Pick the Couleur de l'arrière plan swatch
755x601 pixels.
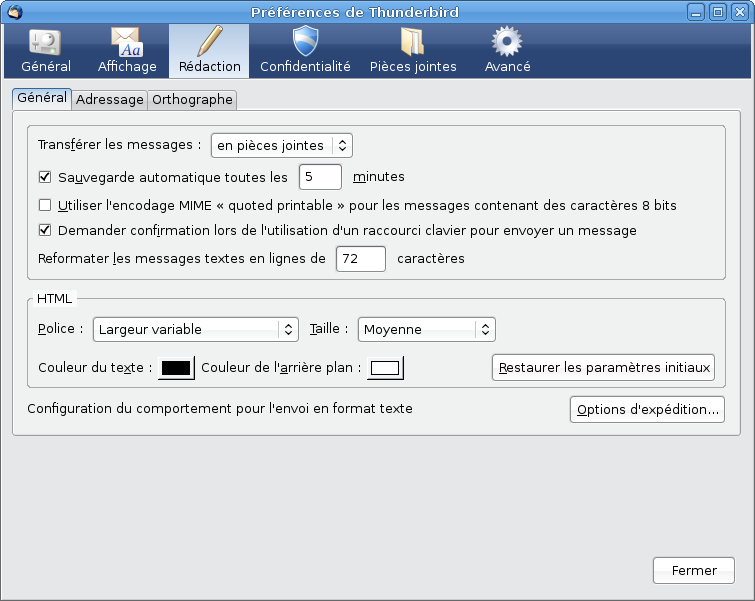(385, 368)
